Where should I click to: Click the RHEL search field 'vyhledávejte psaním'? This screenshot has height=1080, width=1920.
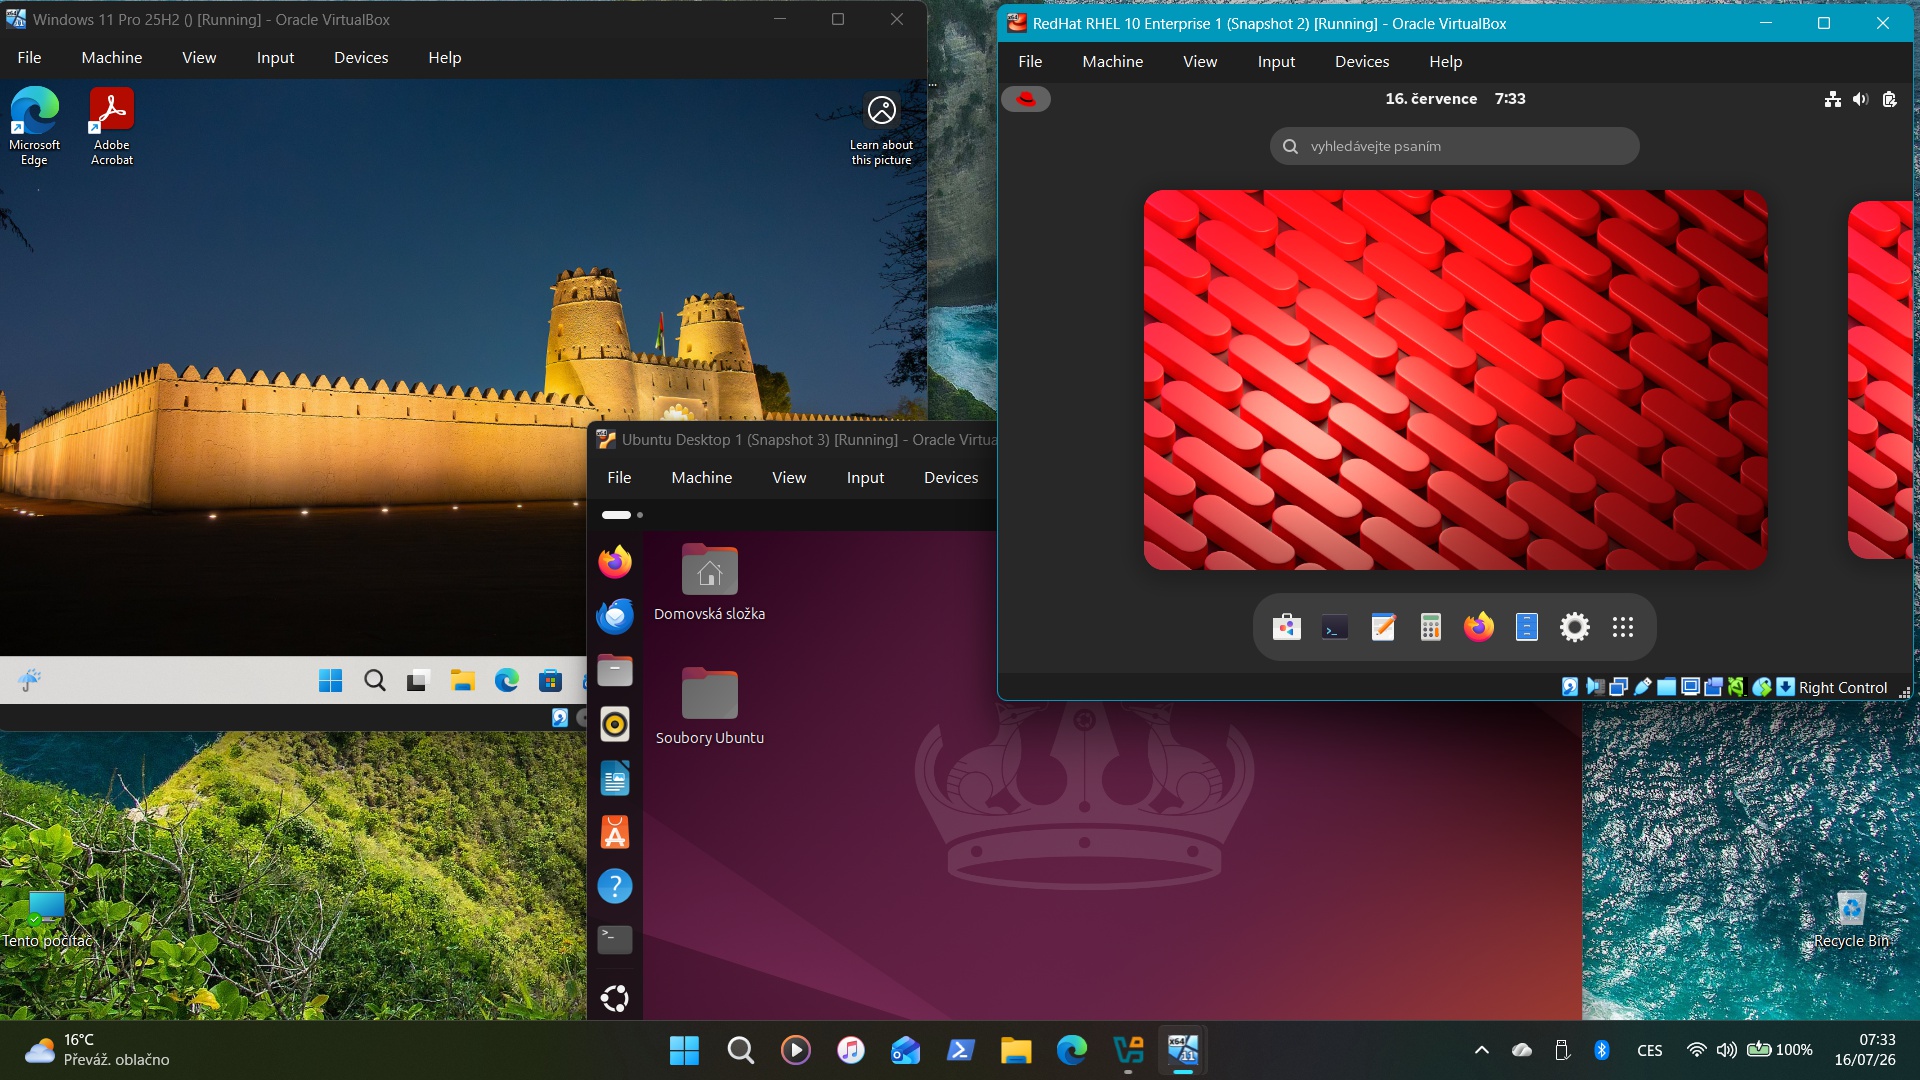click(1455, 146)
